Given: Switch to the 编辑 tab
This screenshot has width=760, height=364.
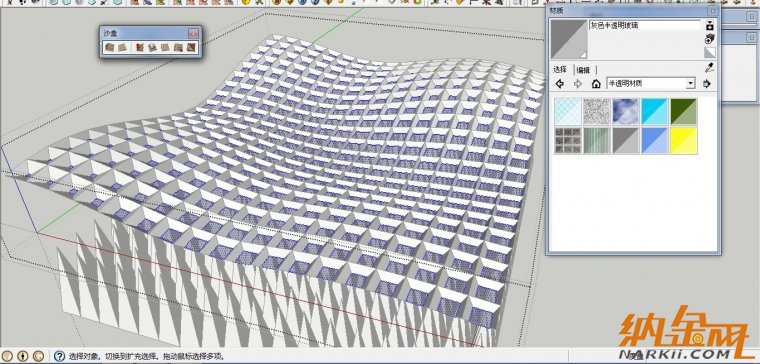Looking at the screenshot, I should click(x=584, y=70).
